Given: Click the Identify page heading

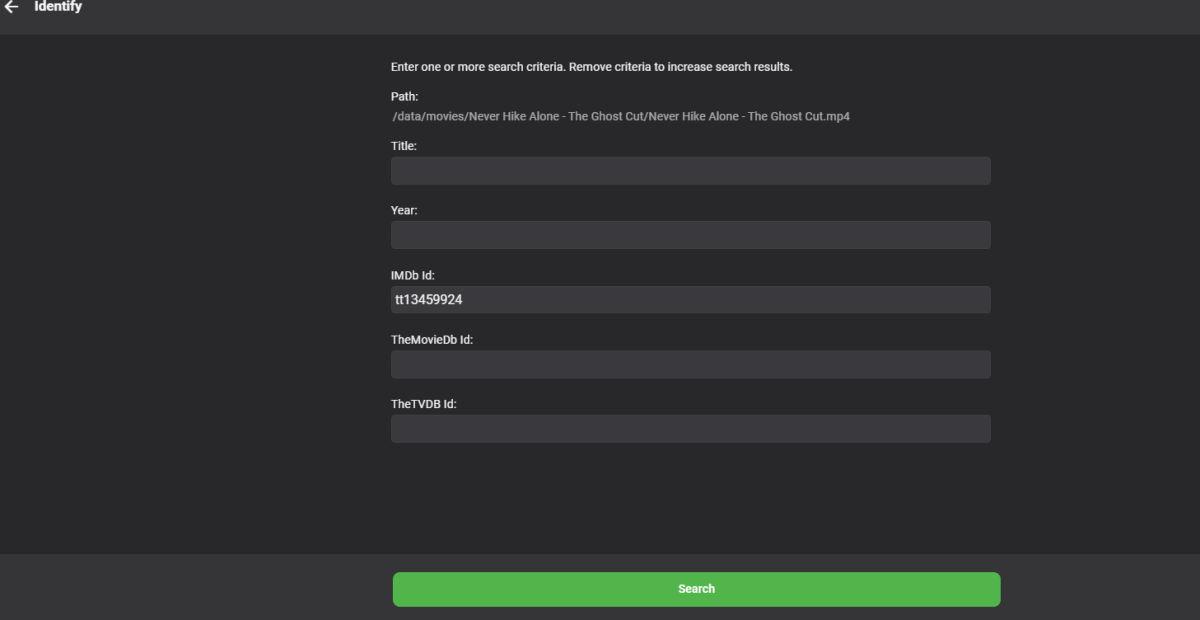Looking at the screenshot, I should pos(58,7).
